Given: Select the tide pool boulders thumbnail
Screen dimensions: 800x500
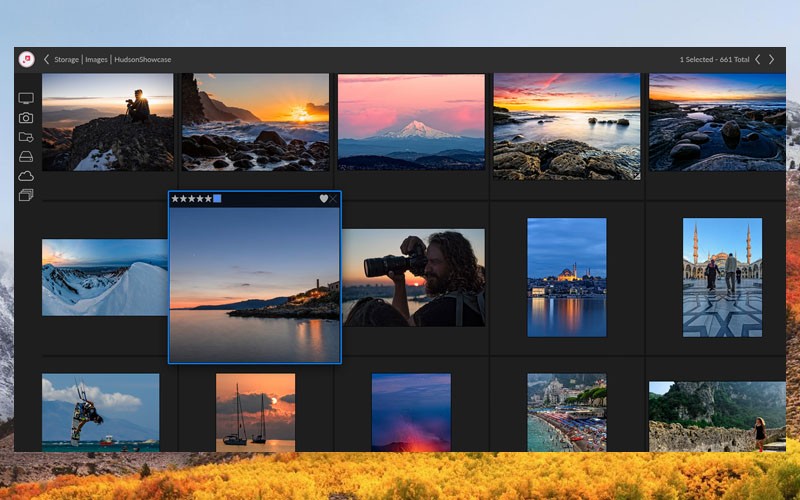Looking at the screenshot, I should point(717,122).
